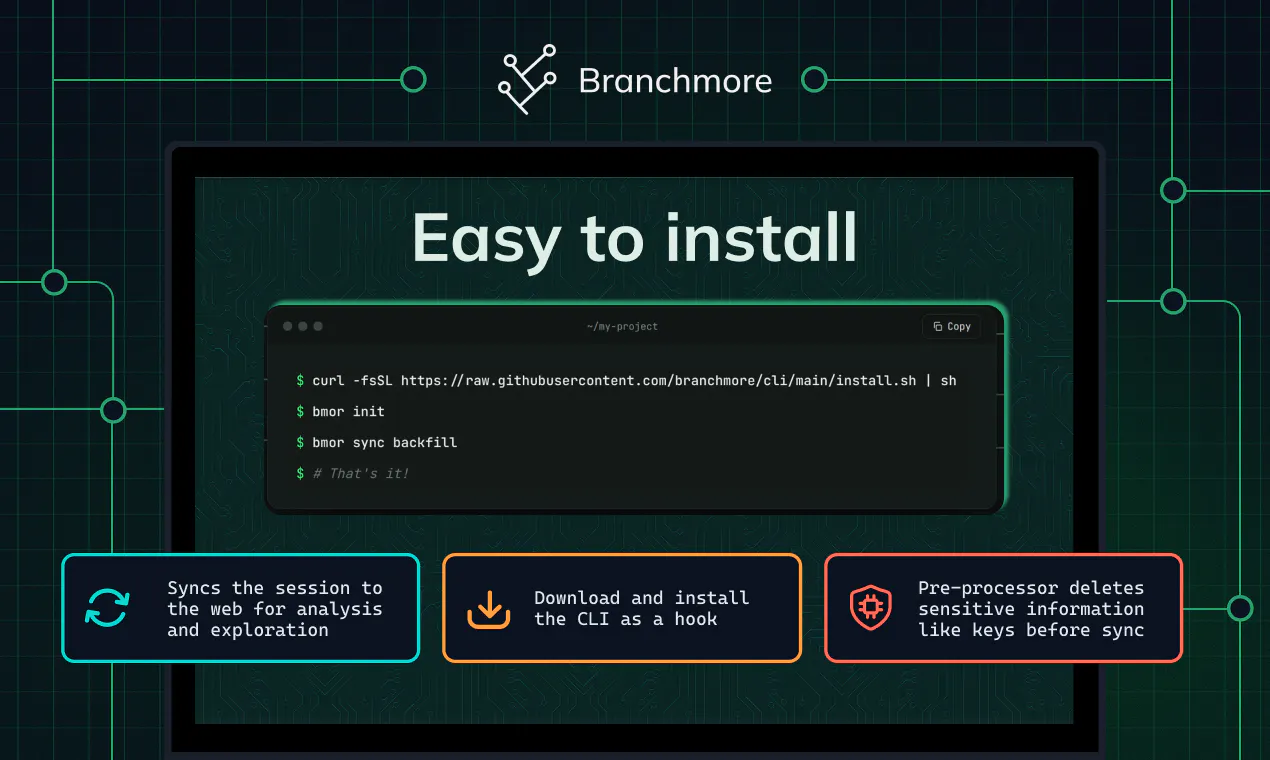Click the "Easy to install" heading
The width and height of the screenshot is (1270, 760).
click(635, 239)
